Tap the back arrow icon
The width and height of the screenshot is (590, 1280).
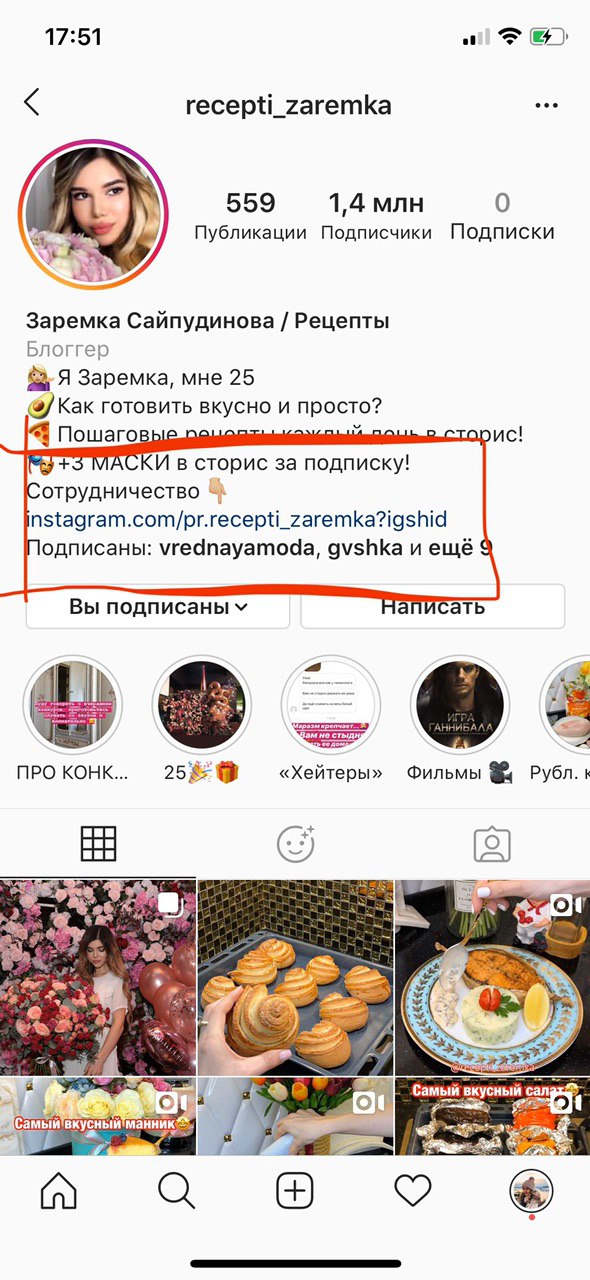32,102
